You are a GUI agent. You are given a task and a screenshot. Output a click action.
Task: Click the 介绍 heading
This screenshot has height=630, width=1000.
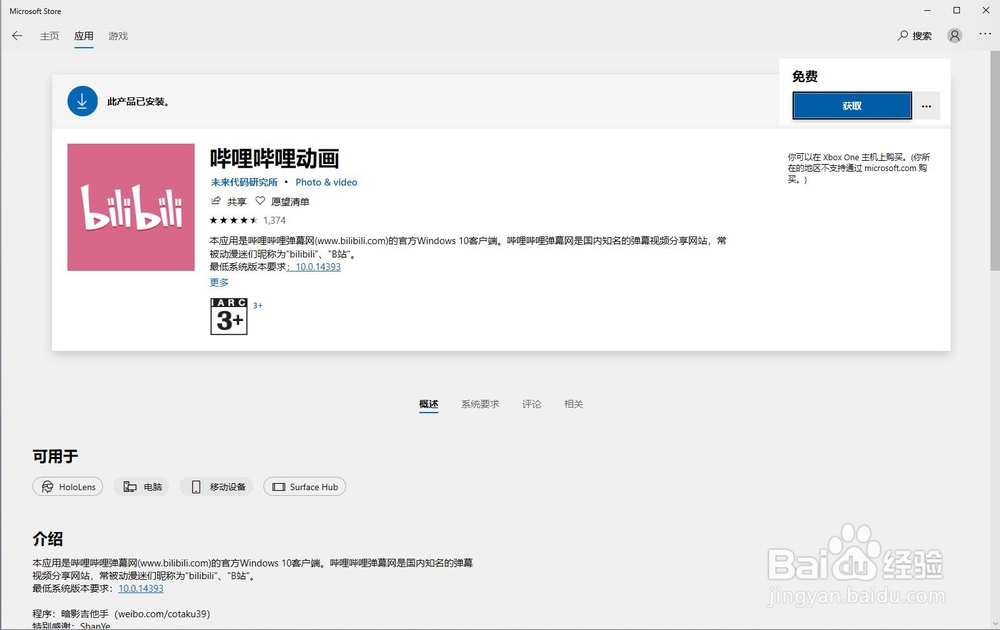48,539
